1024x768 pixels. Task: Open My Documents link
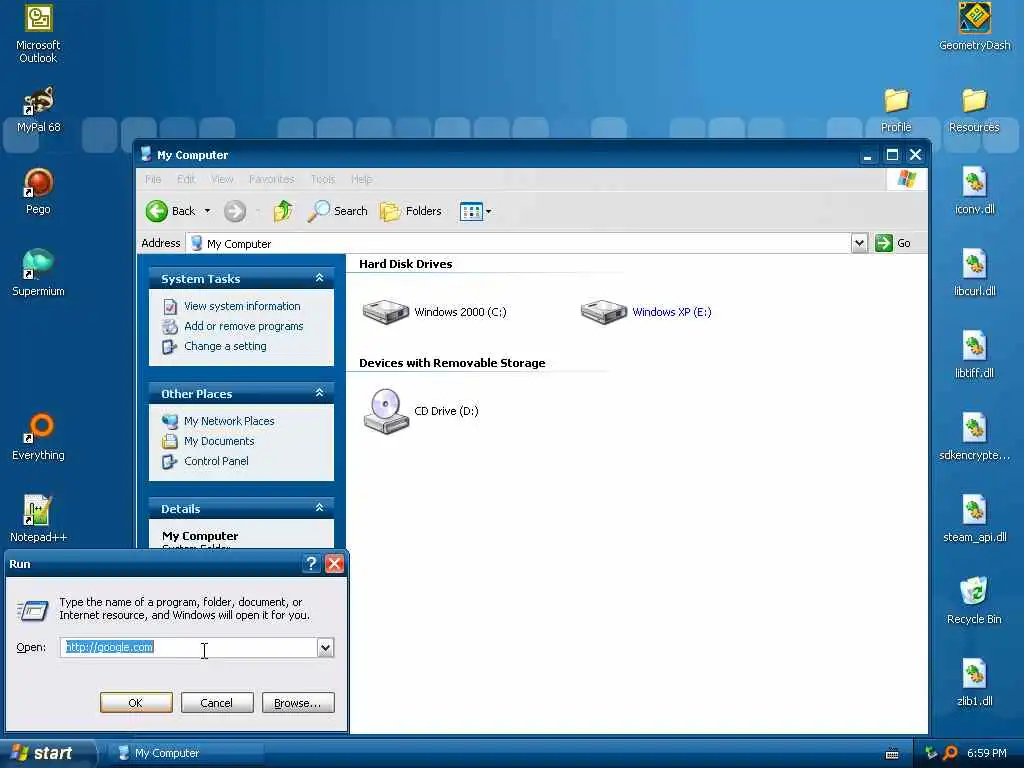click(219, 441)
